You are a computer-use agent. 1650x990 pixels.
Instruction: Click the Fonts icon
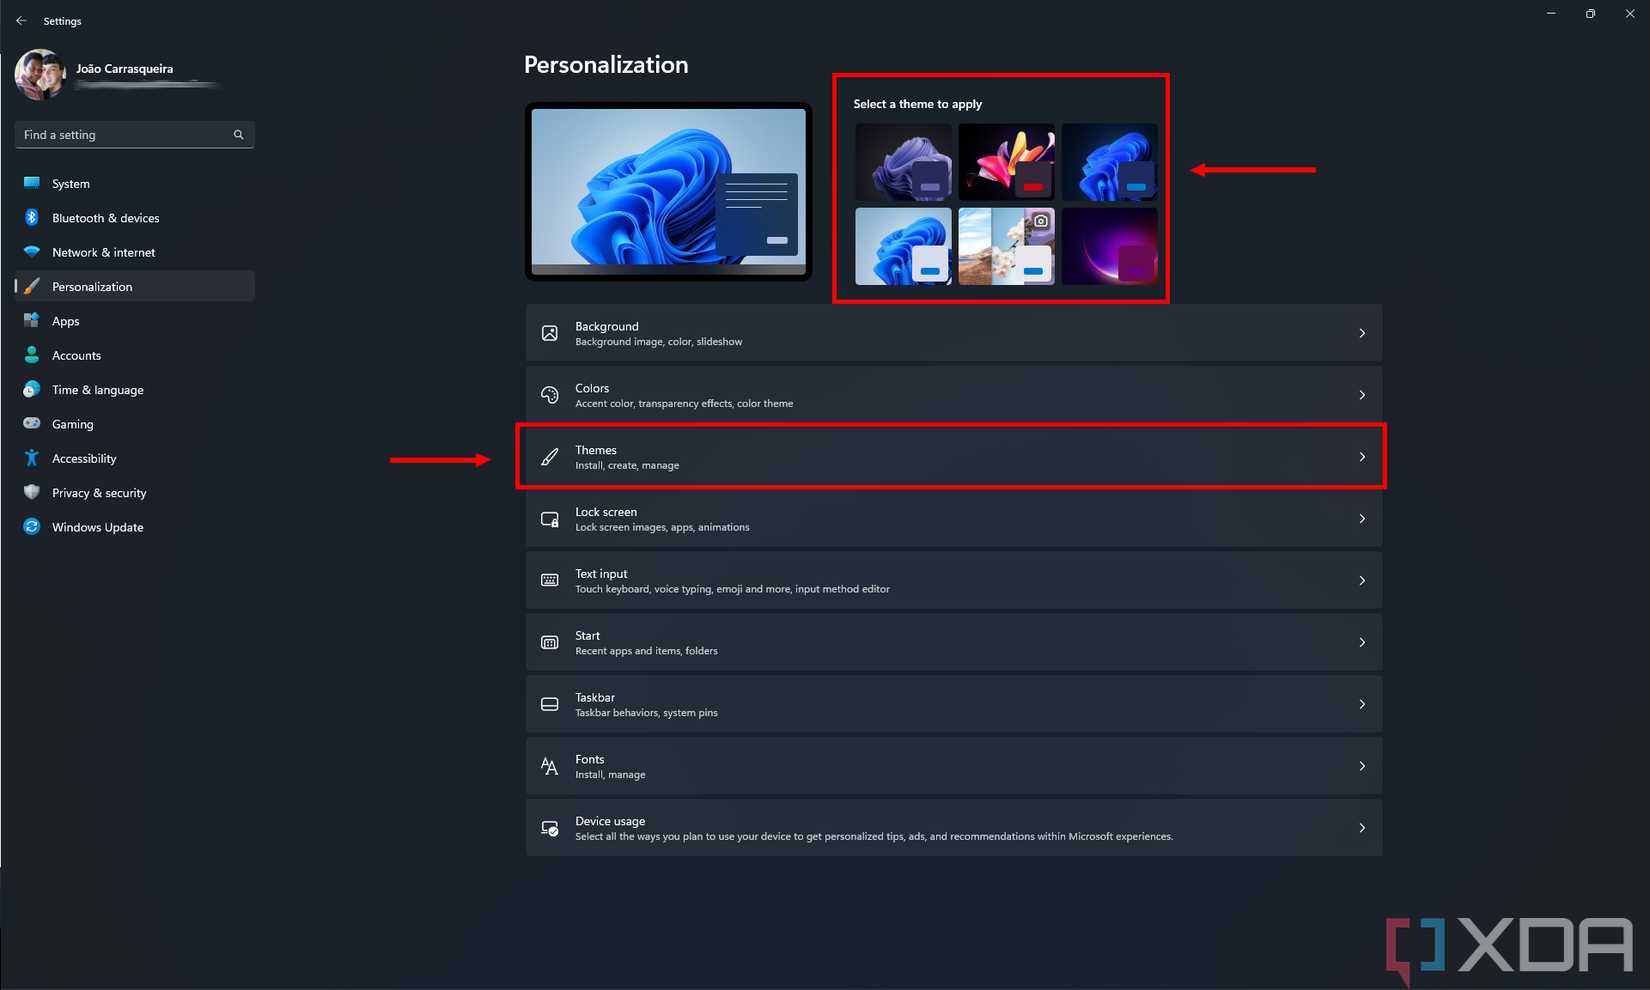pyautogui.click(x=549, y=766)
